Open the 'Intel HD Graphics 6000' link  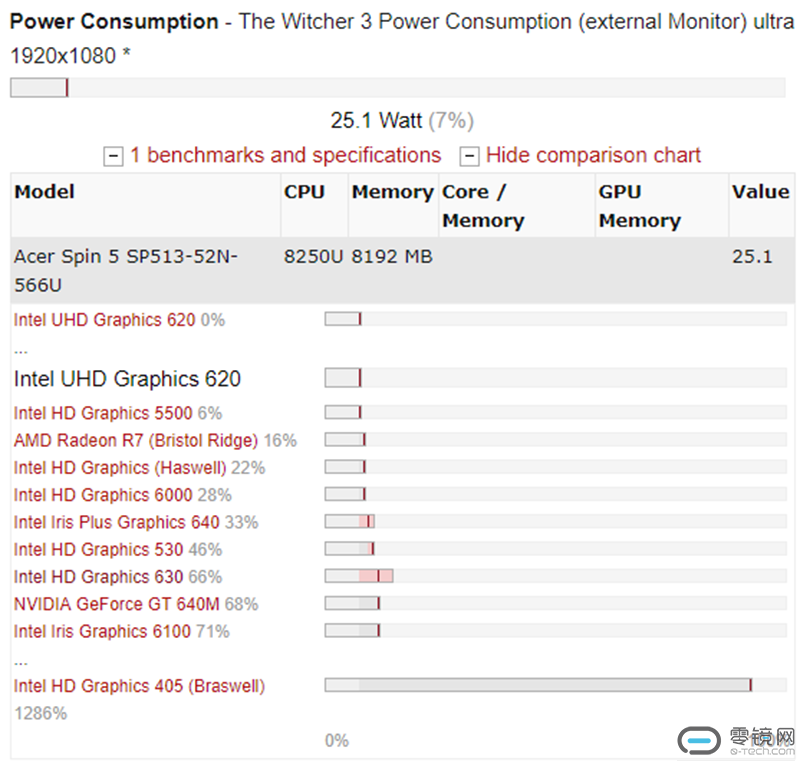(103, 495)
